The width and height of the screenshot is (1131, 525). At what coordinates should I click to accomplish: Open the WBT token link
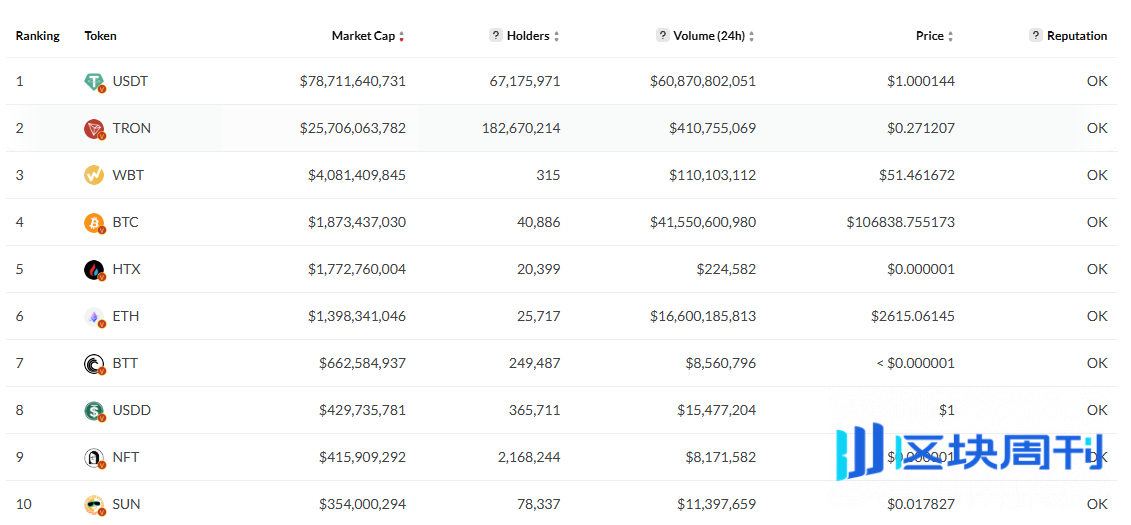[x=128, y=175]
